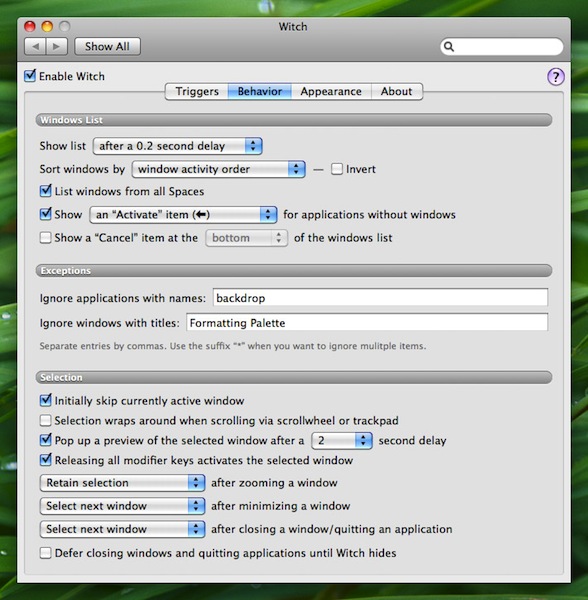588x600 pixels.
Task: Open dropdown for after closing a window
Action: click(x=122, y=529)
